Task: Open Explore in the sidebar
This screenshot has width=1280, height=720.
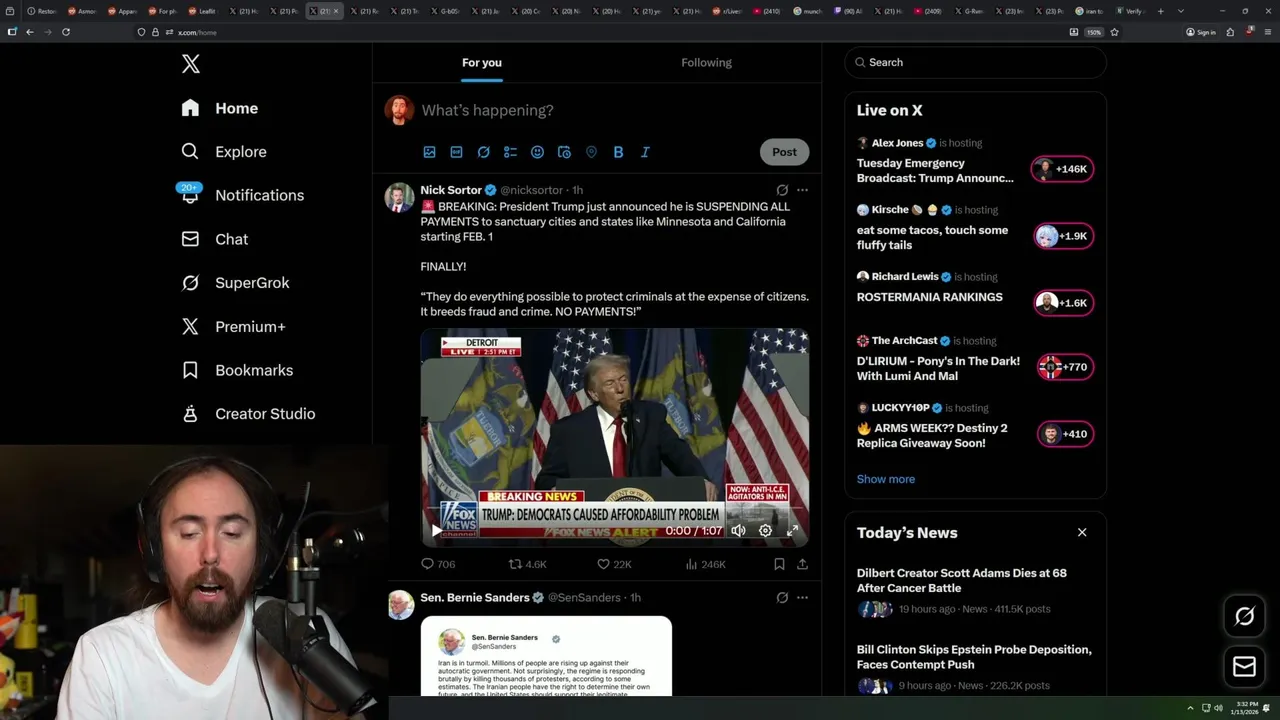Action: coord(224,152)
